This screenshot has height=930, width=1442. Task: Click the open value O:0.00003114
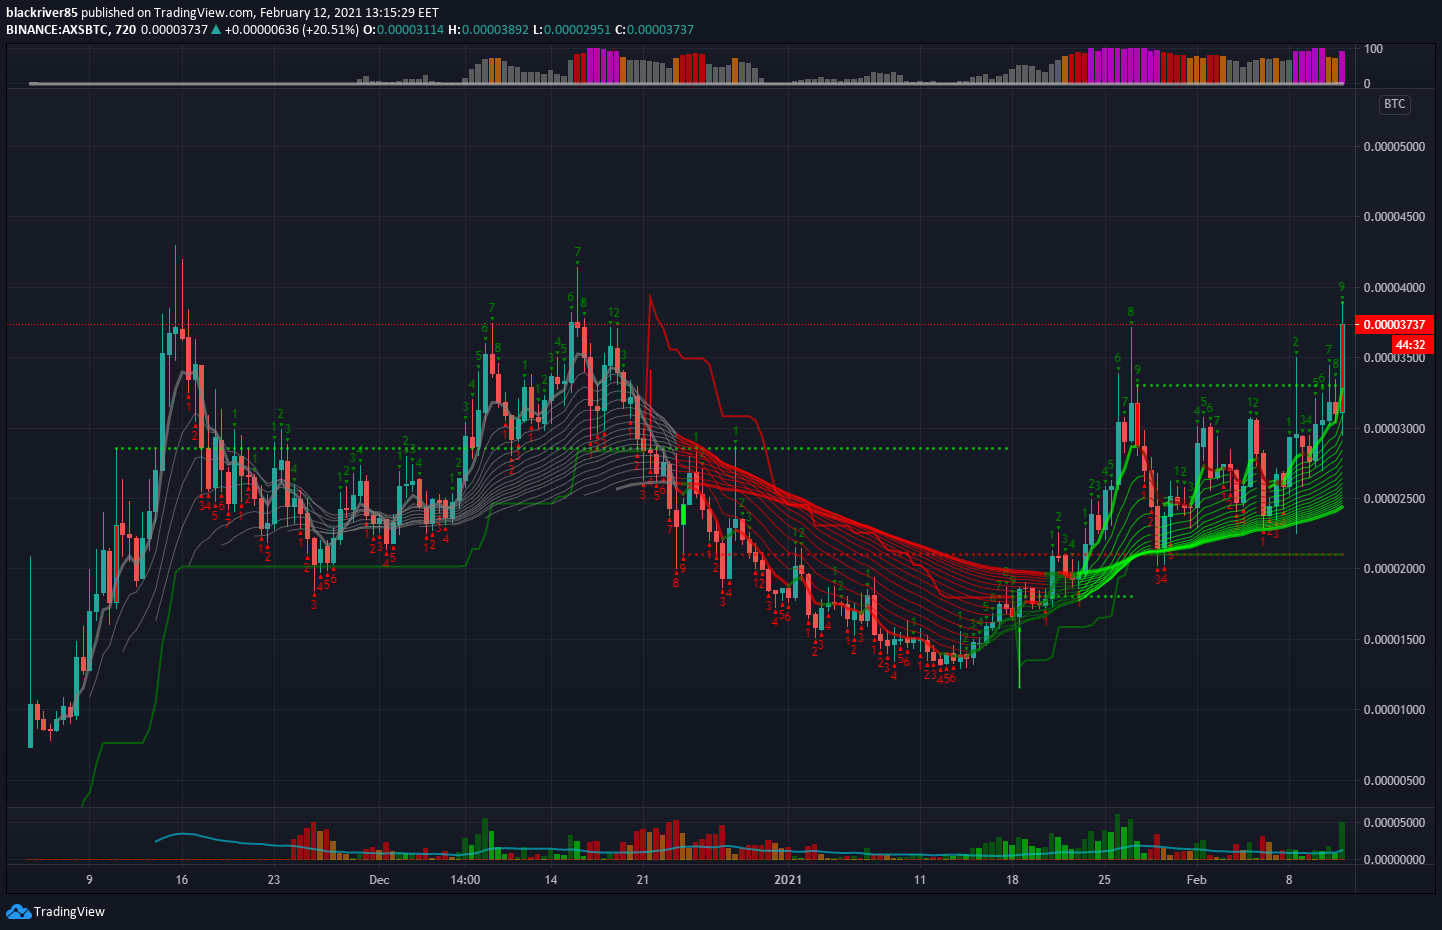click(x=403, y=29)
